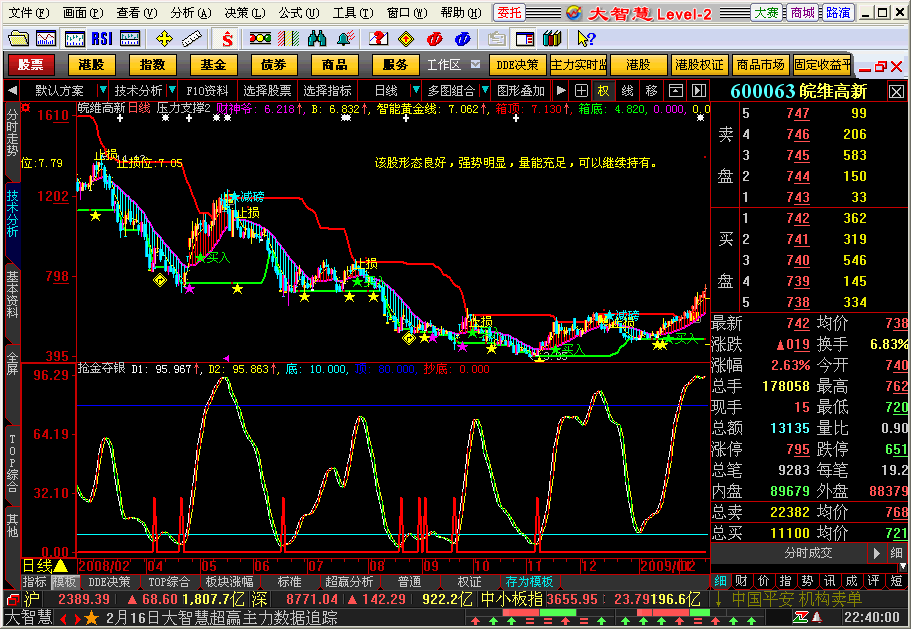Click the yellow star icon in status bar
Screen dimensions: 911x629
pos(91,618)
